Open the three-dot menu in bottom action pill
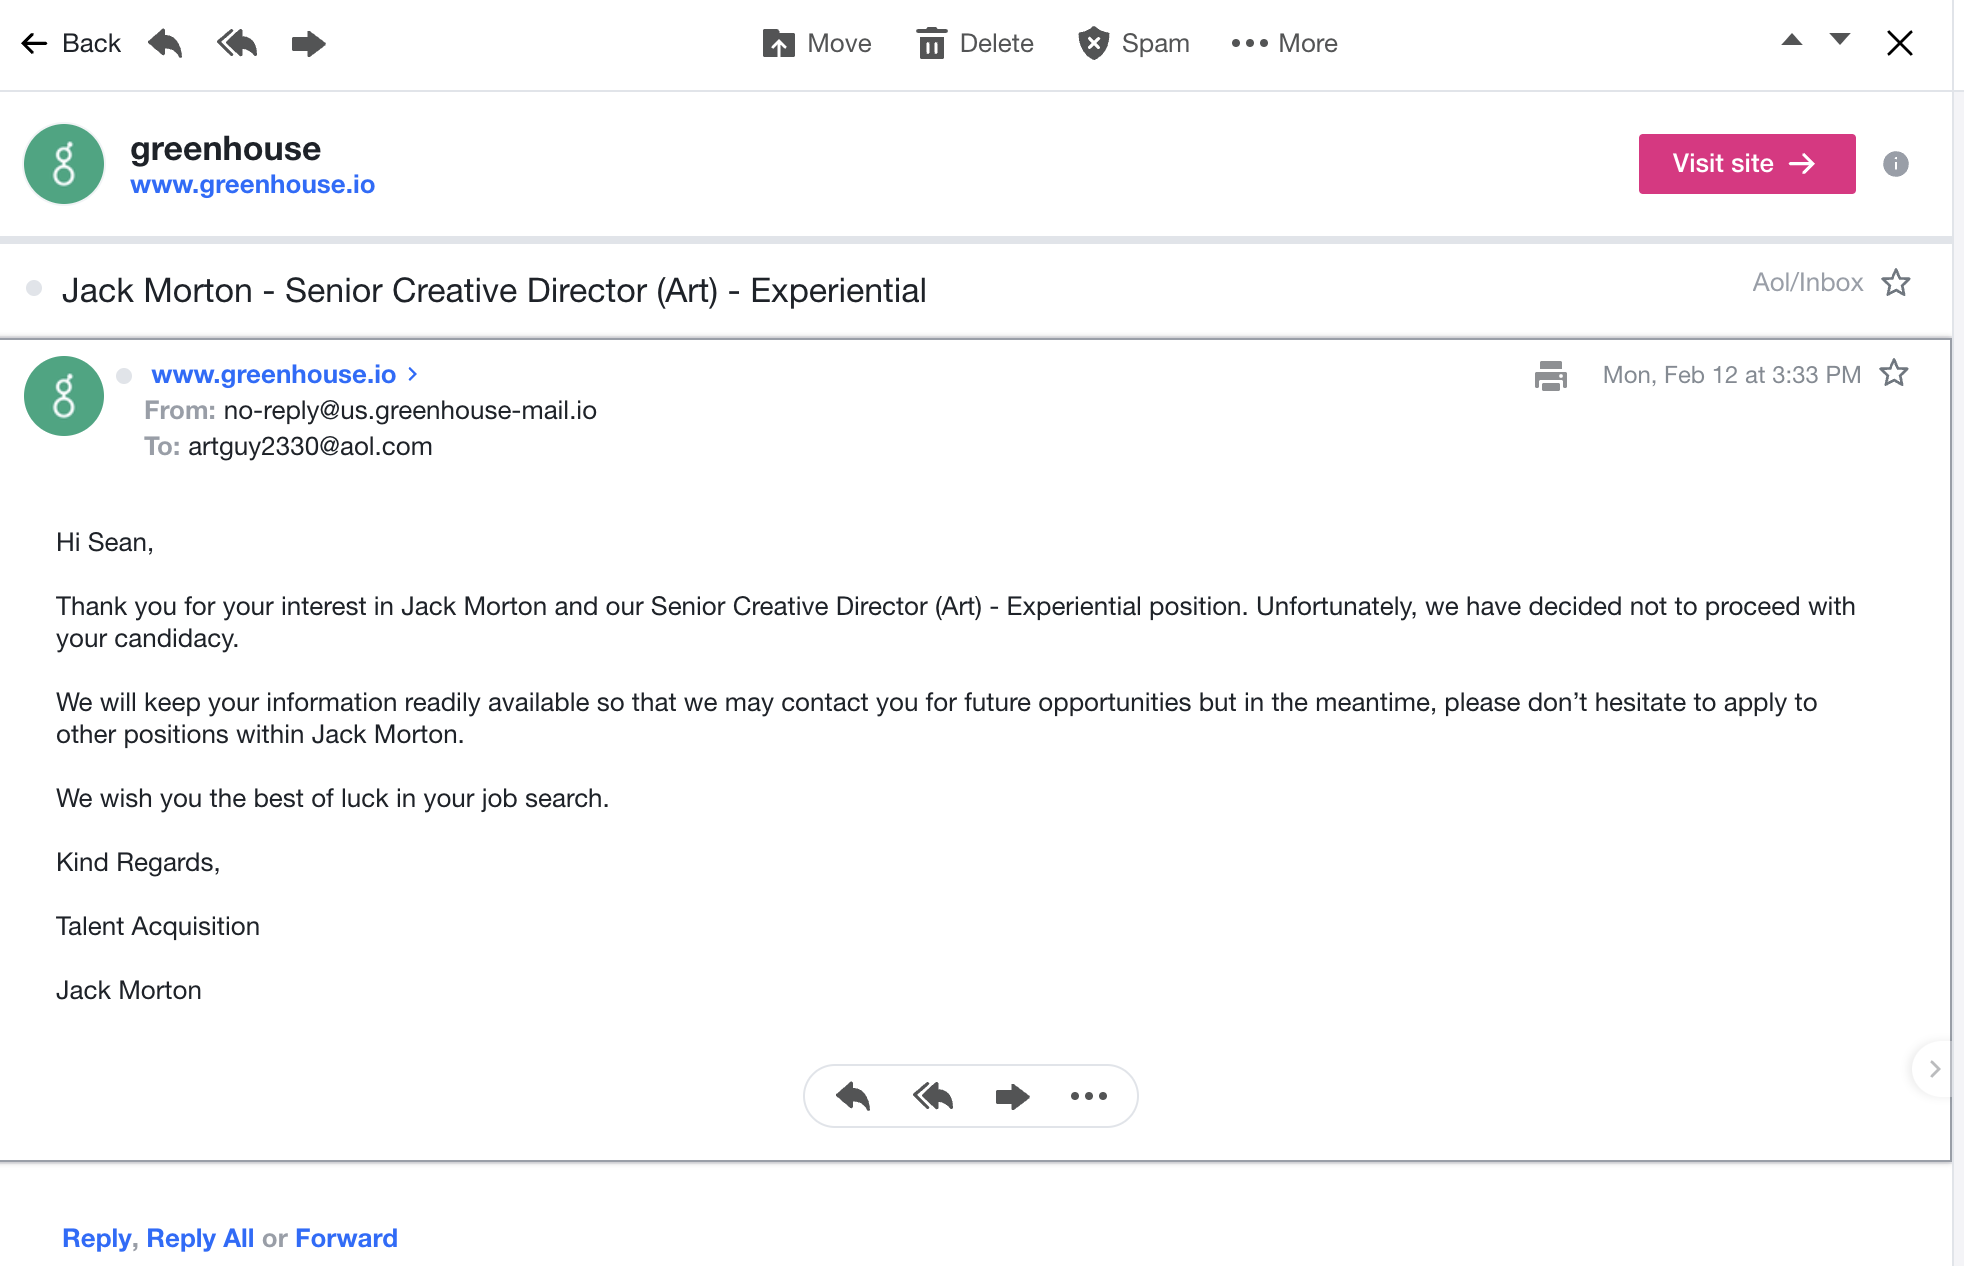The height and width of the screenshot is (1266, 1964). coord(1088,1096)
